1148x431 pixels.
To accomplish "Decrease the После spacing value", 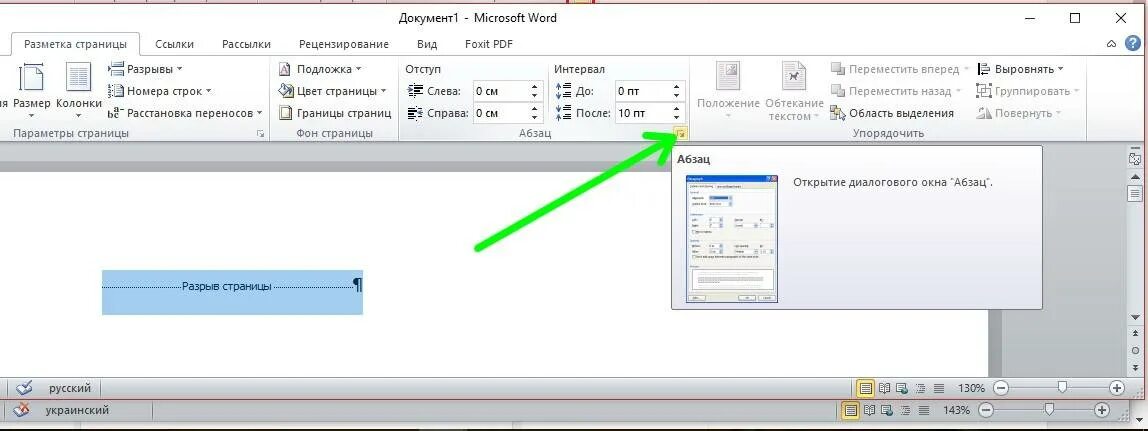I will [x=676, y=119].
